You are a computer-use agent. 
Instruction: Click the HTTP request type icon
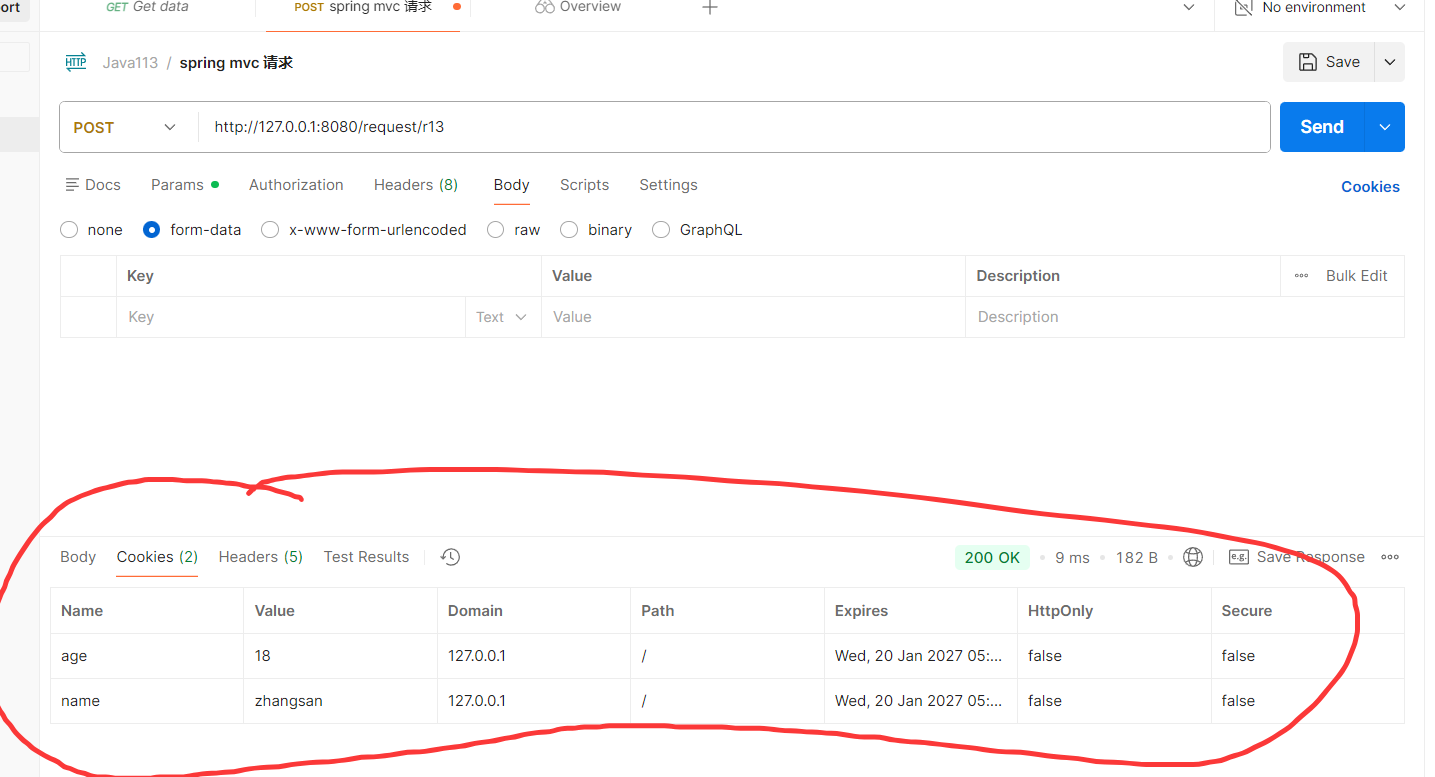76,62
